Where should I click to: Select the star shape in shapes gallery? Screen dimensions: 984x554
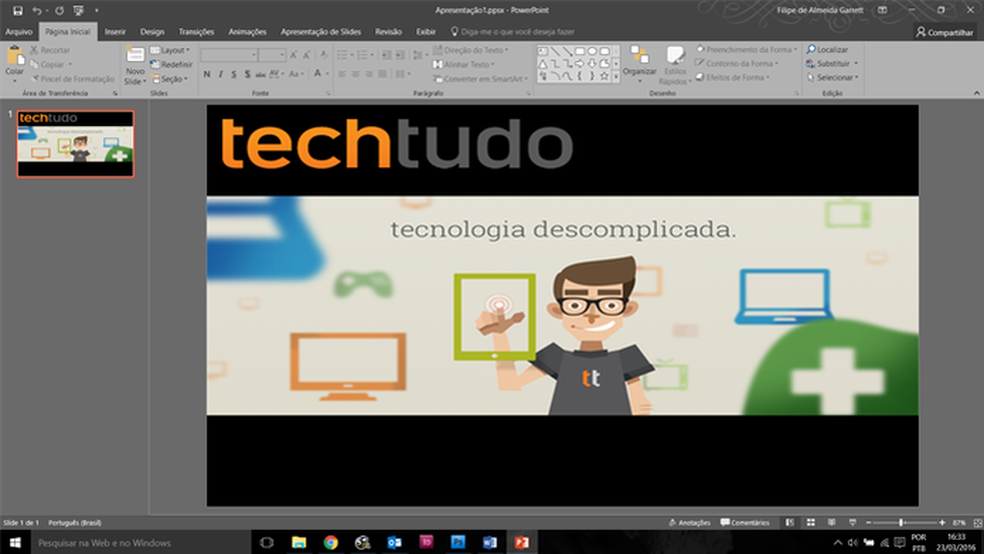click(604, 76)
